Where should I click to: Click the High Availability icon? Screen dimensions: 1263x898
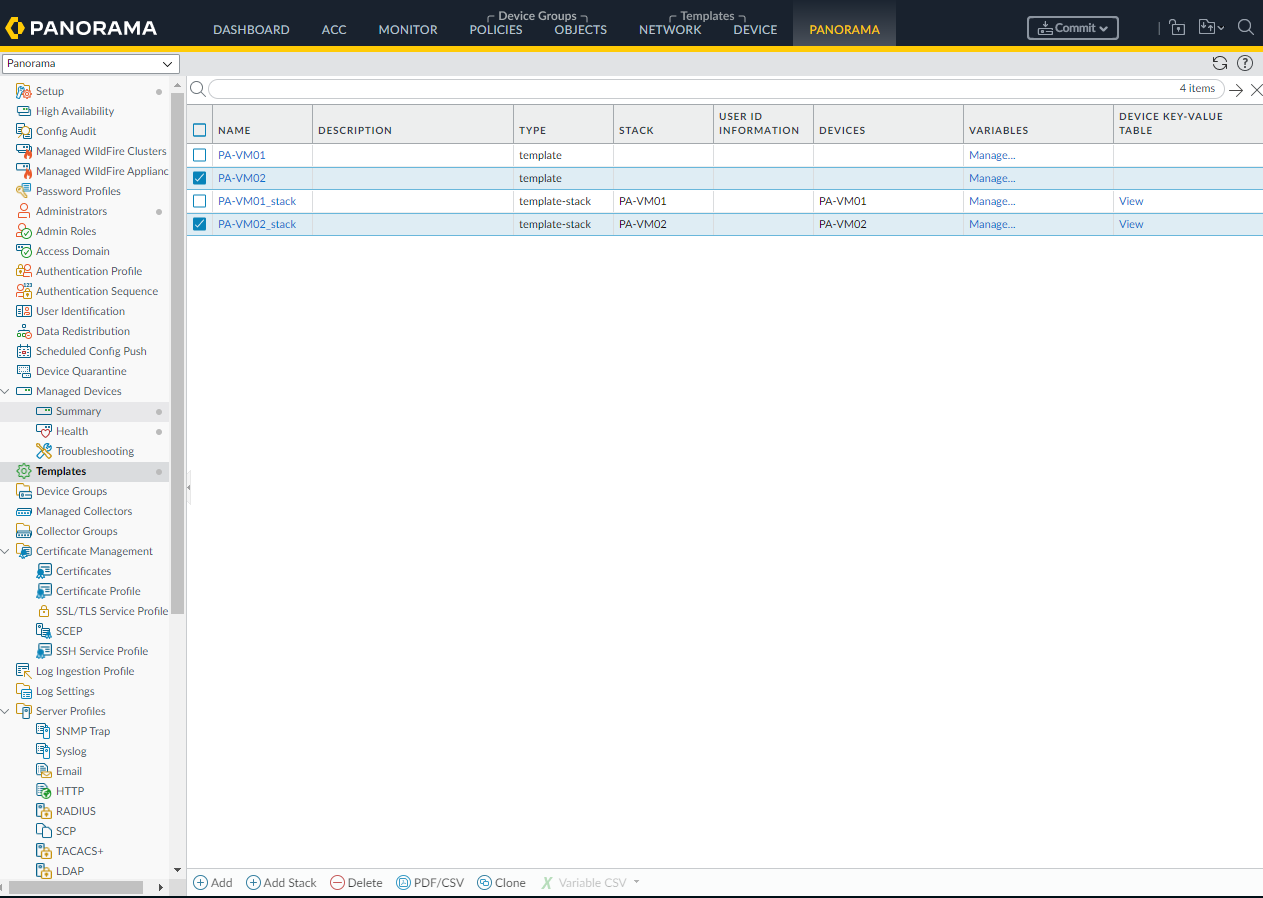[24, 111]
